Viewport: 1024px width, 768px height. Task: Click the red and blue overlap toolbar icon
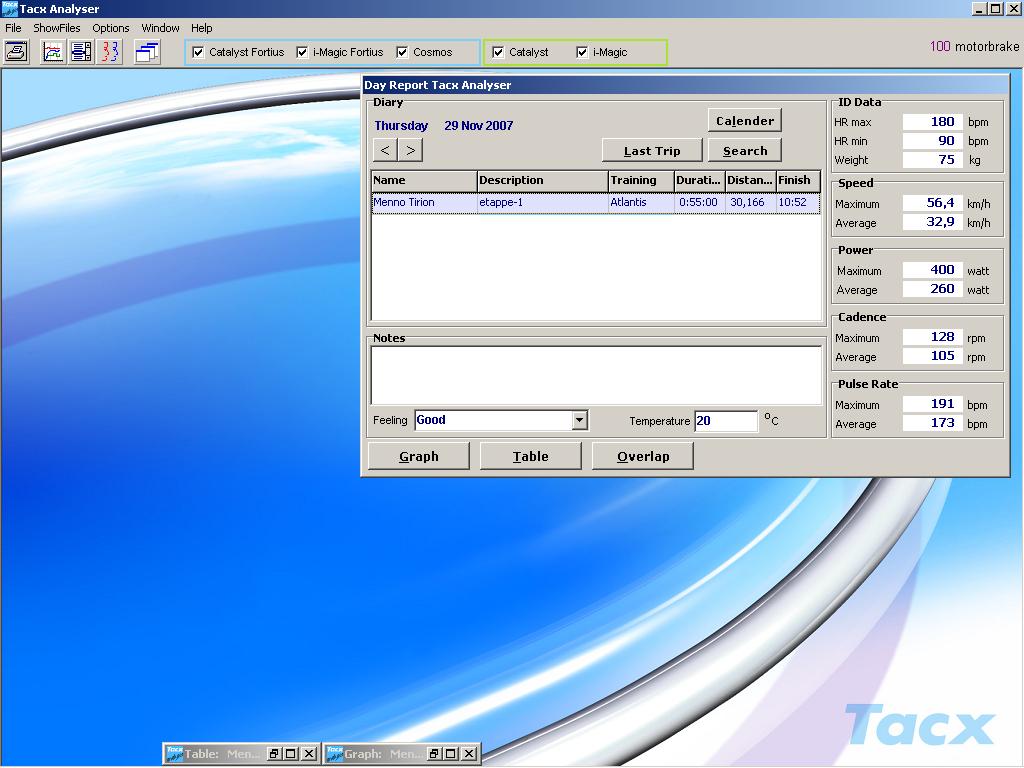pos(109,52)
